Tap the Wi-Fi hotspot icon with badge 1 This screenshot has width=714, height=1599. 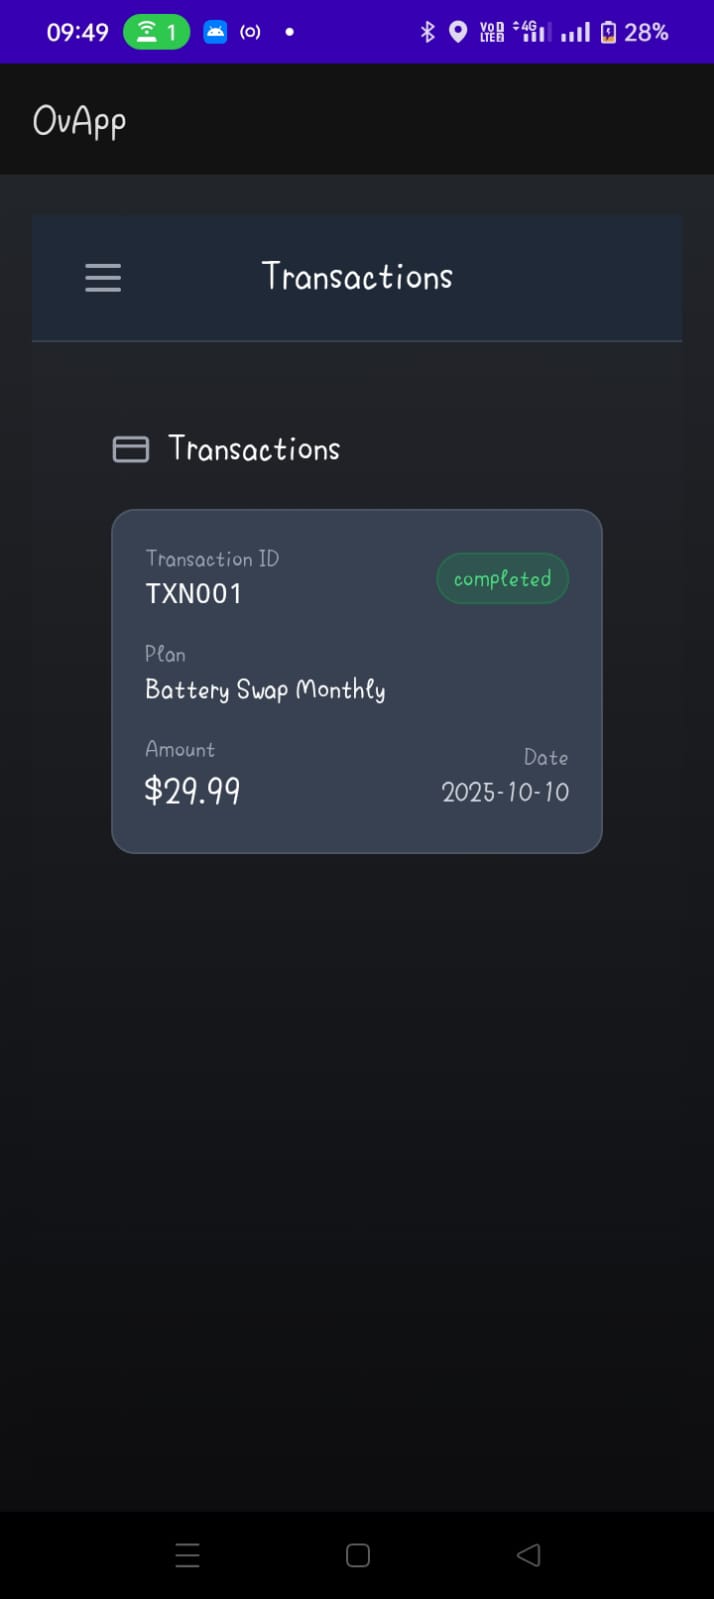(155, 31)
